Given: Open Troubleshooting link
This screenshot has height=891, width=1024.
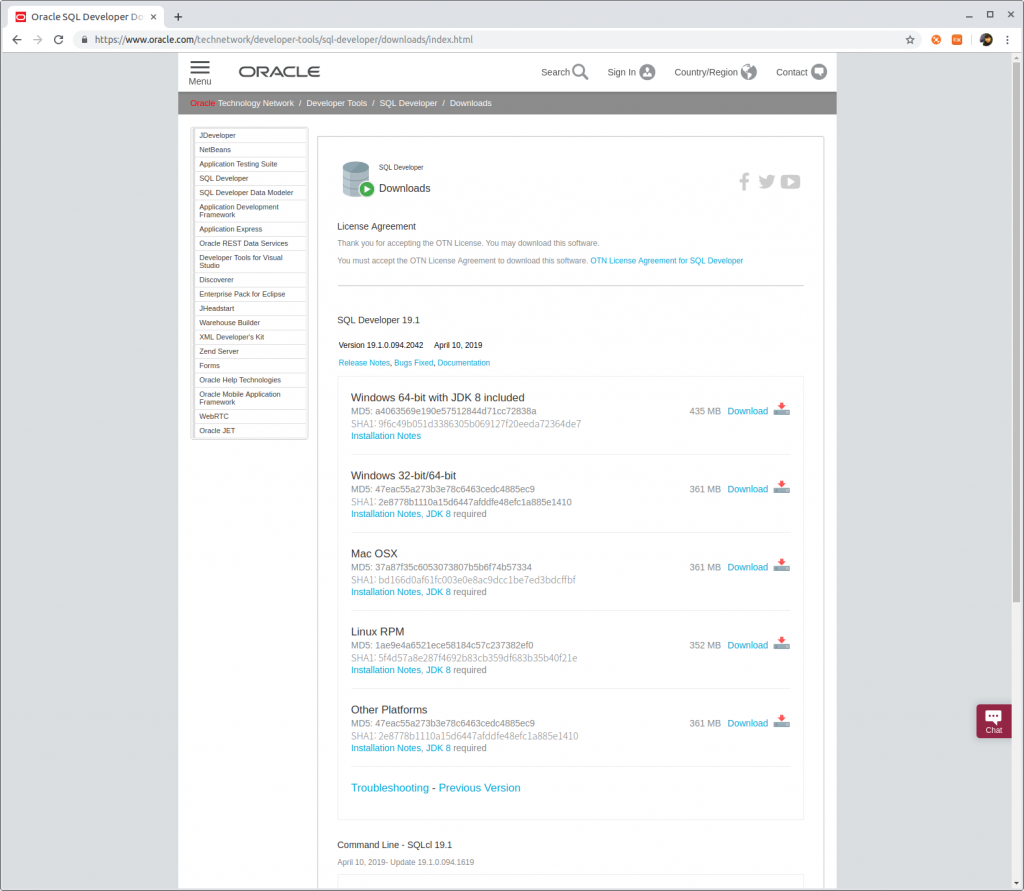Looking at the screenshot, I should [390, 788].
